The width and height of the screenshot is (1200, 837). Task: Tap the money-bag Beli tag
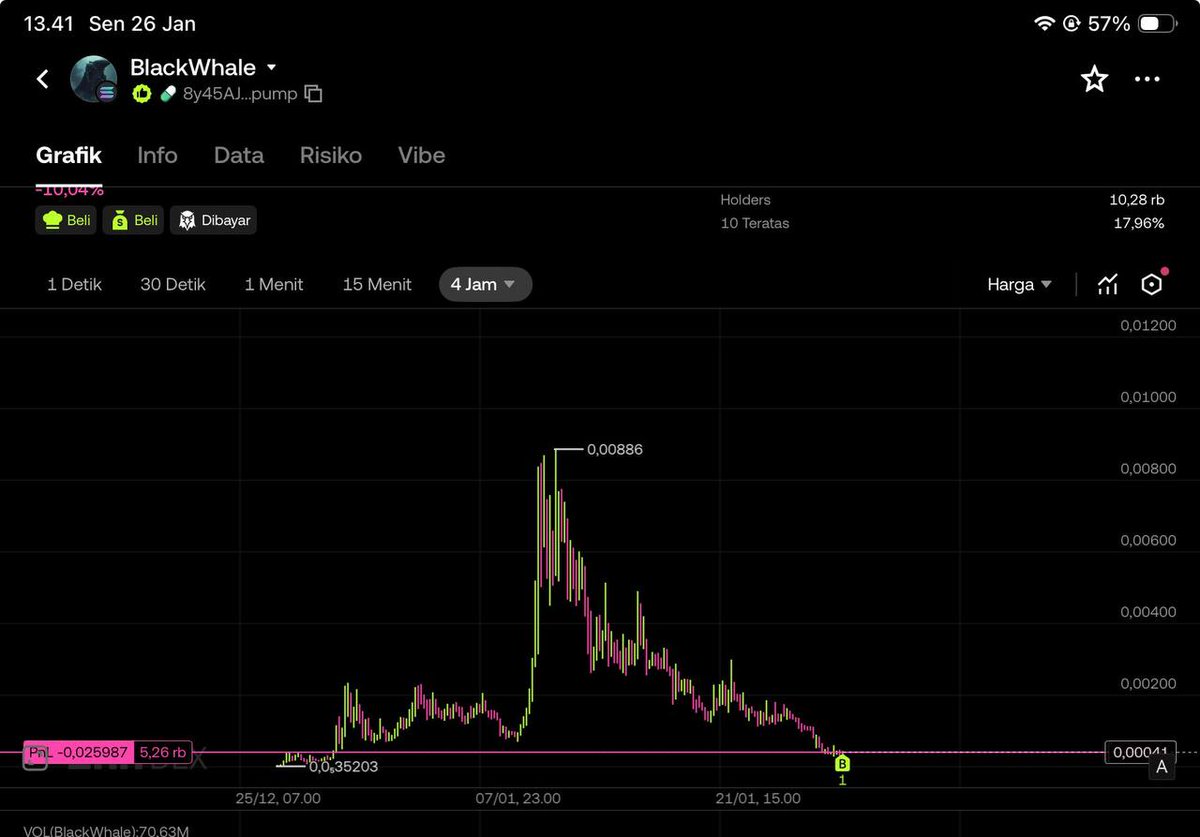[133, 220]
